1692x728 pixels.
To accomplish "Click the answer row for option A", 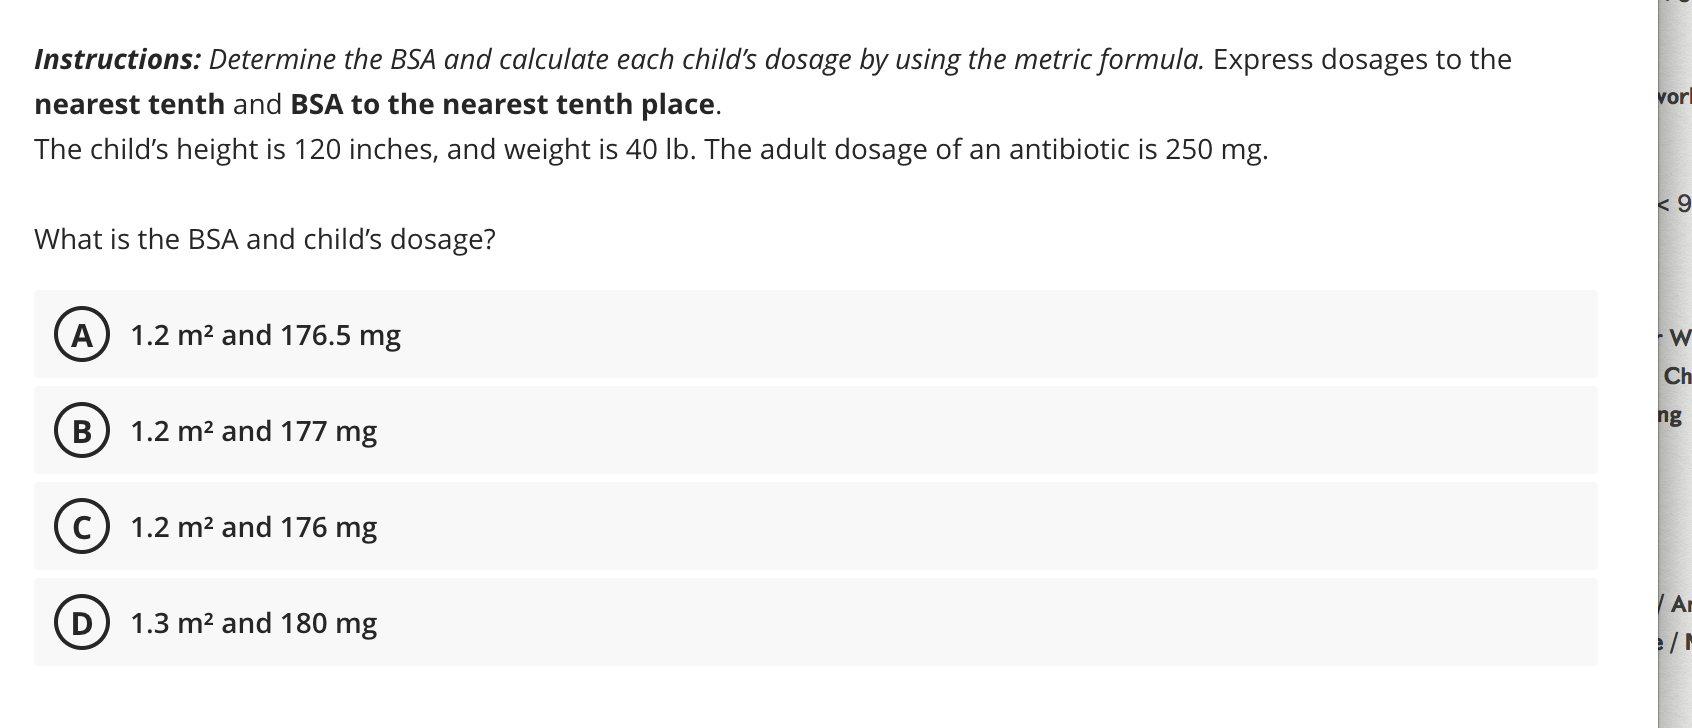I will (815, 335).
